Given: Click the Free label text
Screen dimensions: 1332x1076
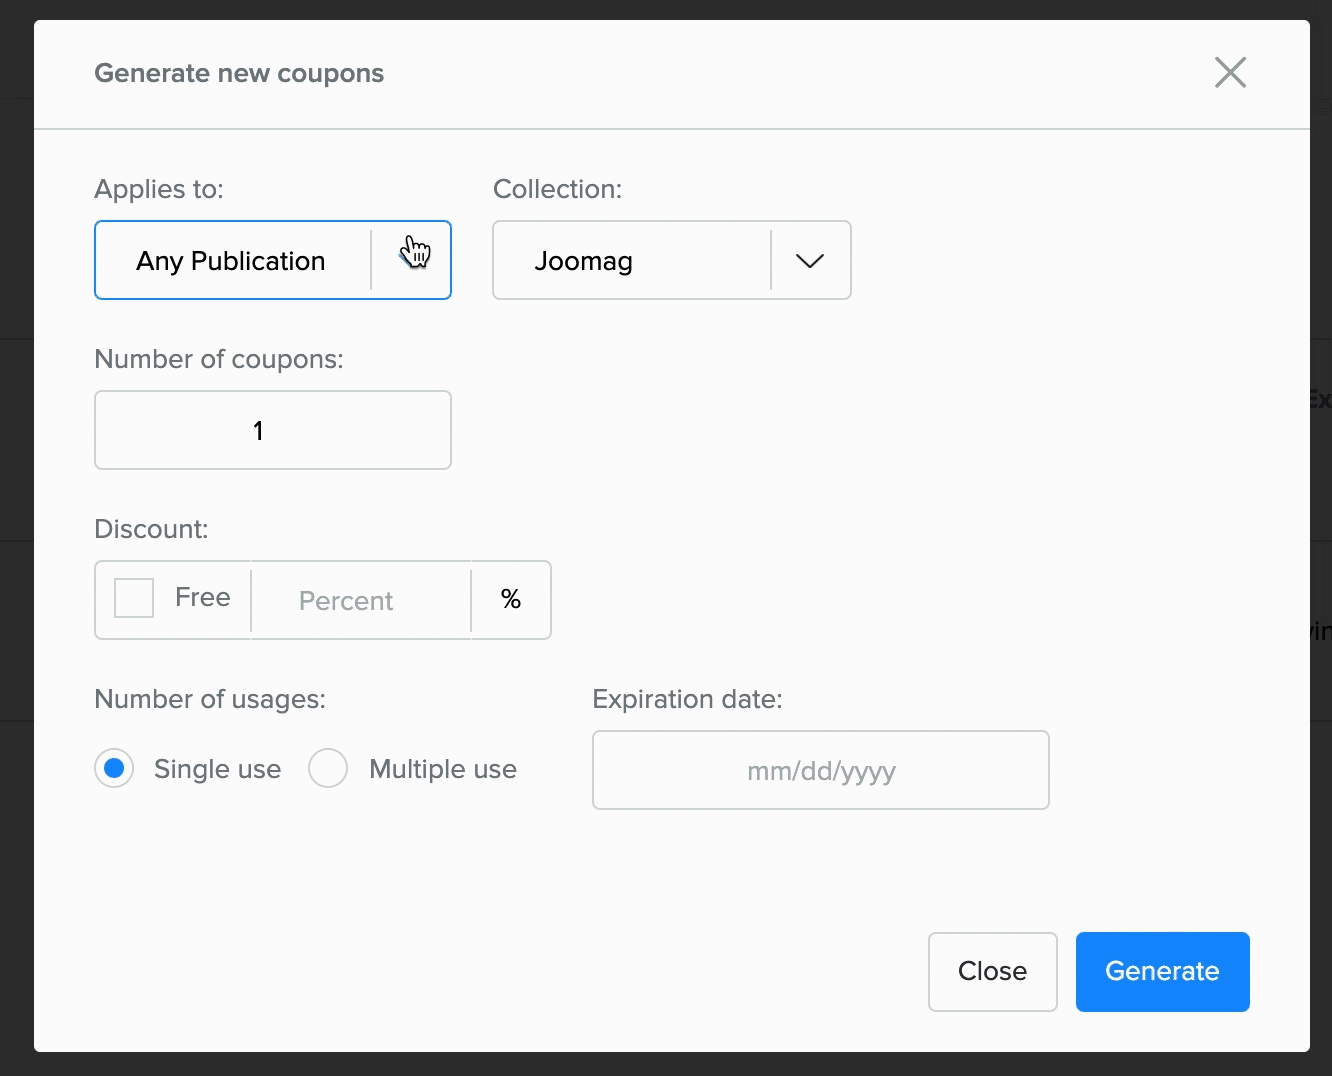Looking at the screenshot, I should 203,597.
